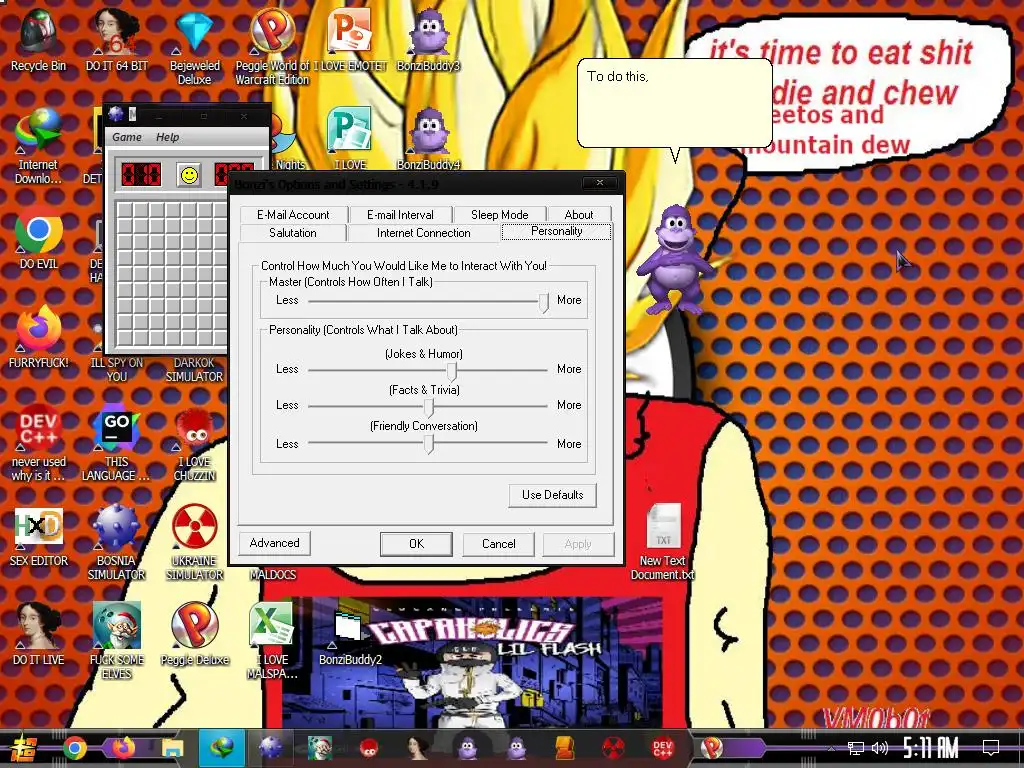Launch Peggle Deluxe from the desktop
Screen dimensions: 1024x768
pos(195,633)
